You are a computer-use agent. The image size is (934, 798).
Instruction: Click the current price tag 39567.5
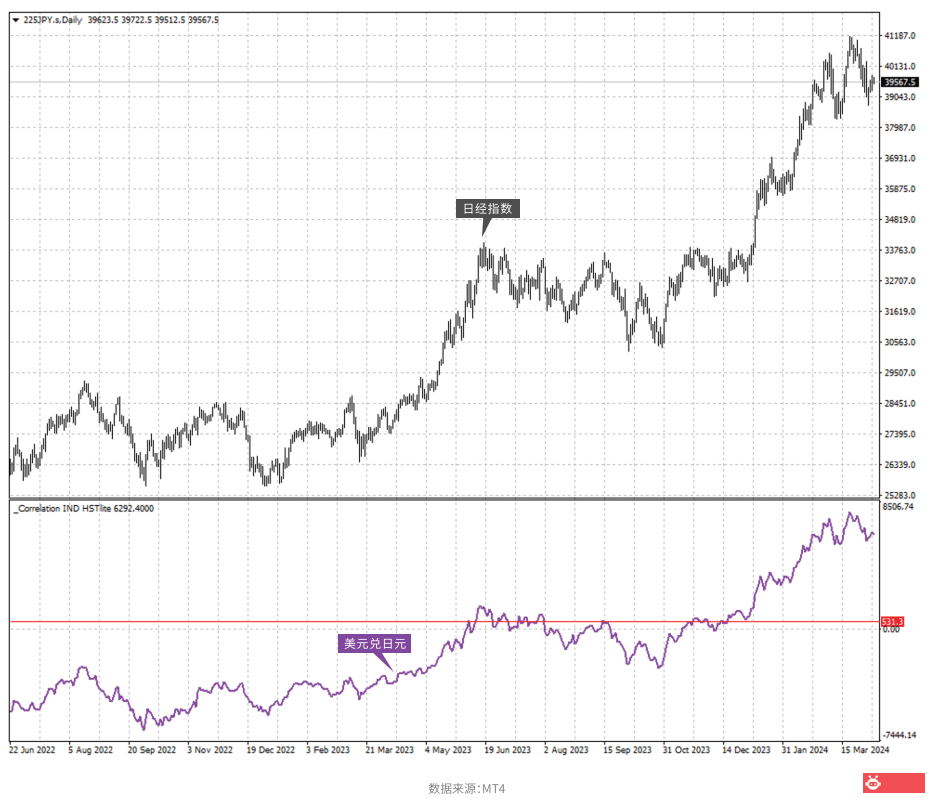(899, 82)
